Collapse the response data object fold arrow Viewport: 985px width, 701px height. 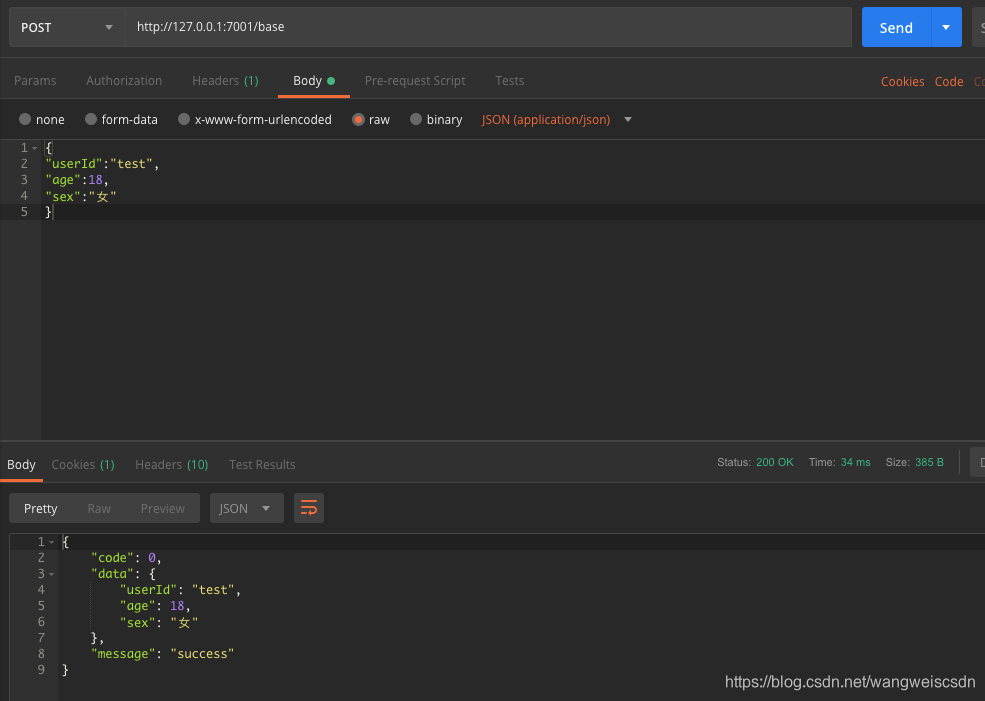pos(52,574)
